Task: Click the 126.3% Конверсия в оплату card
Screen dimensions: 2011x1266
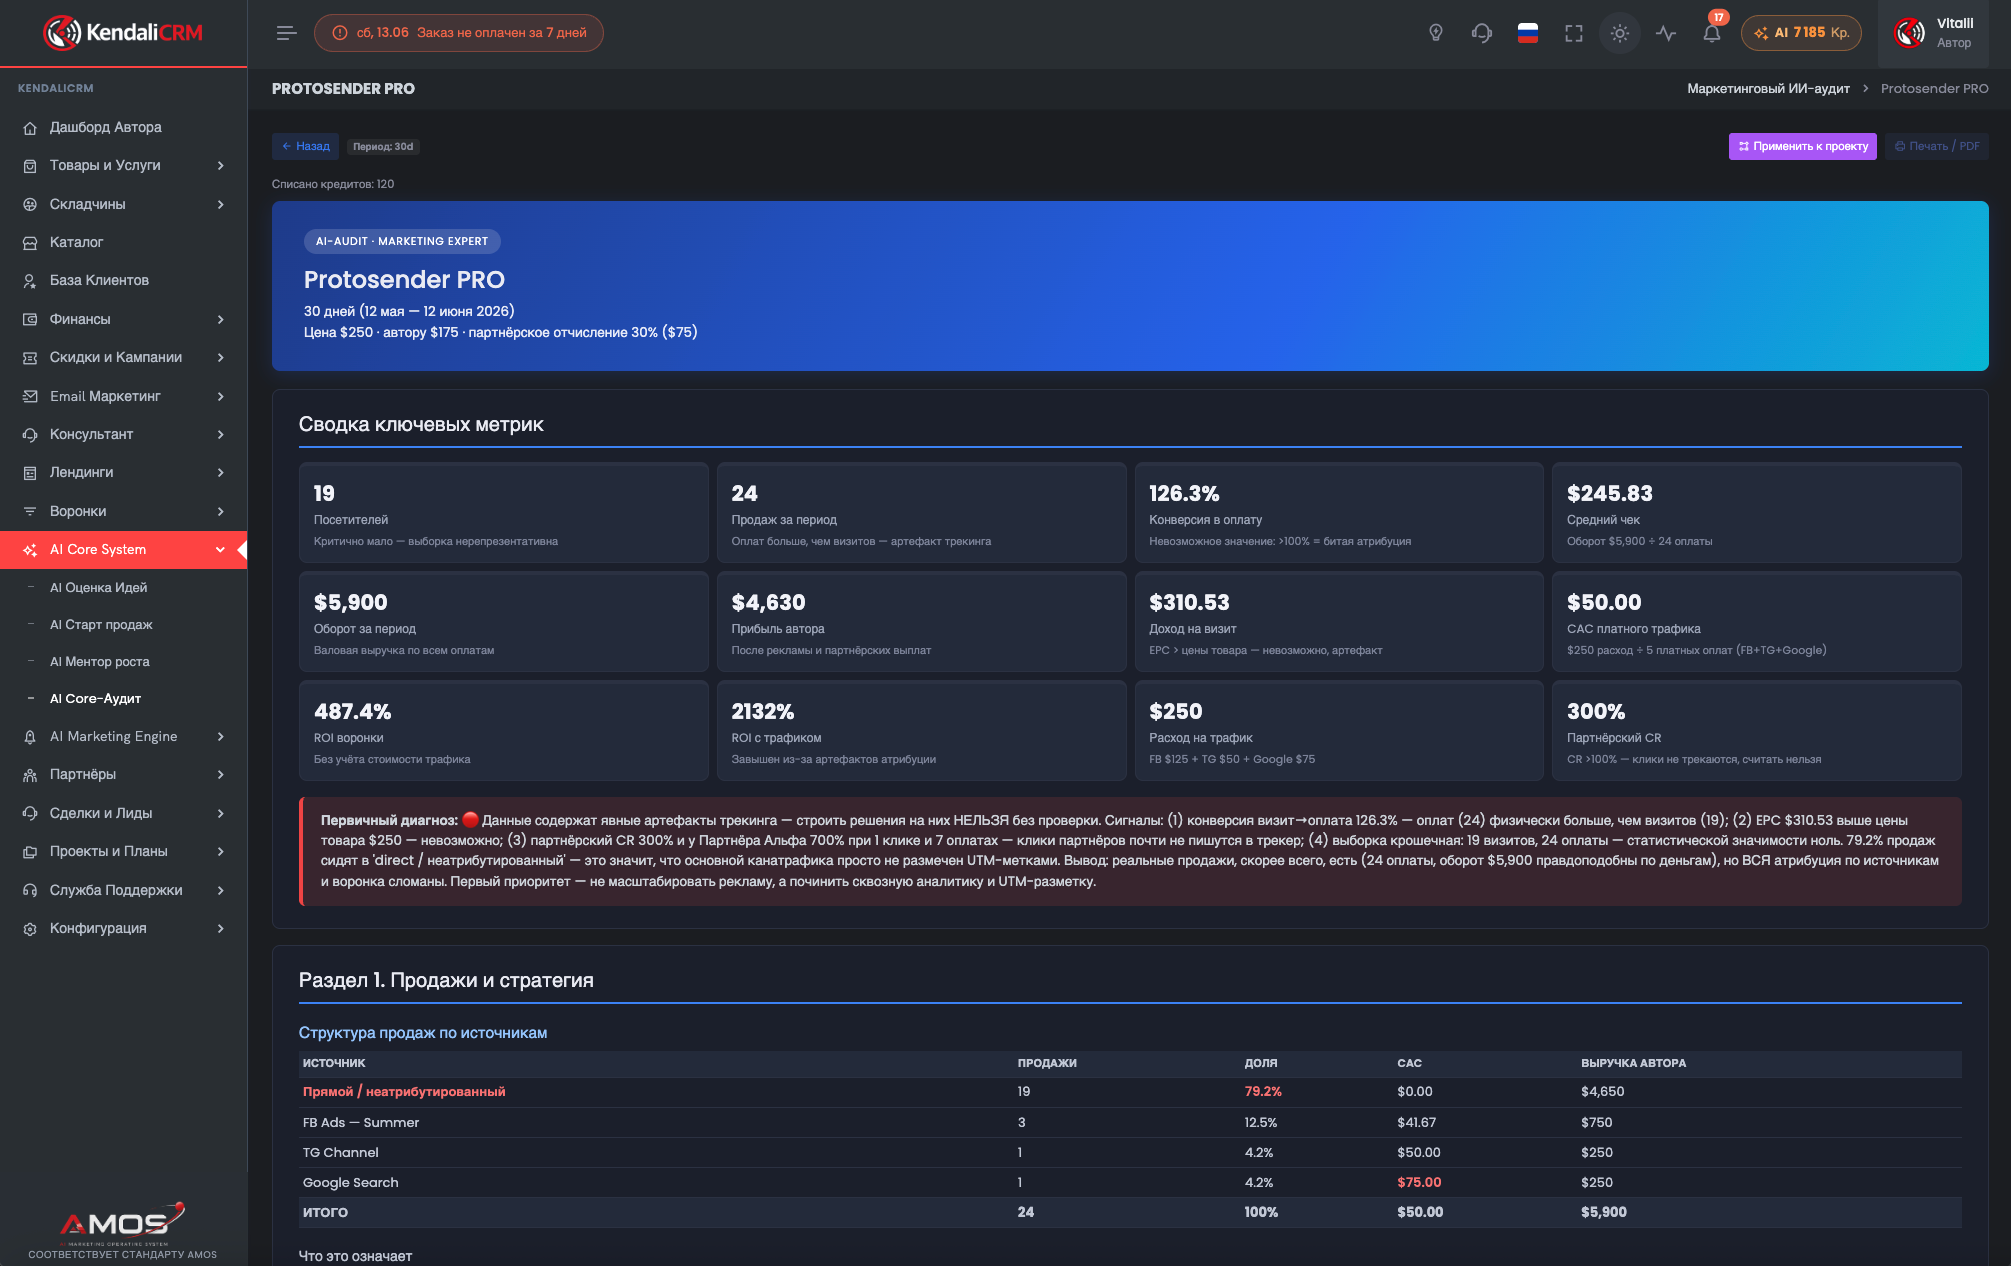Action: [x=1339, y=512]
